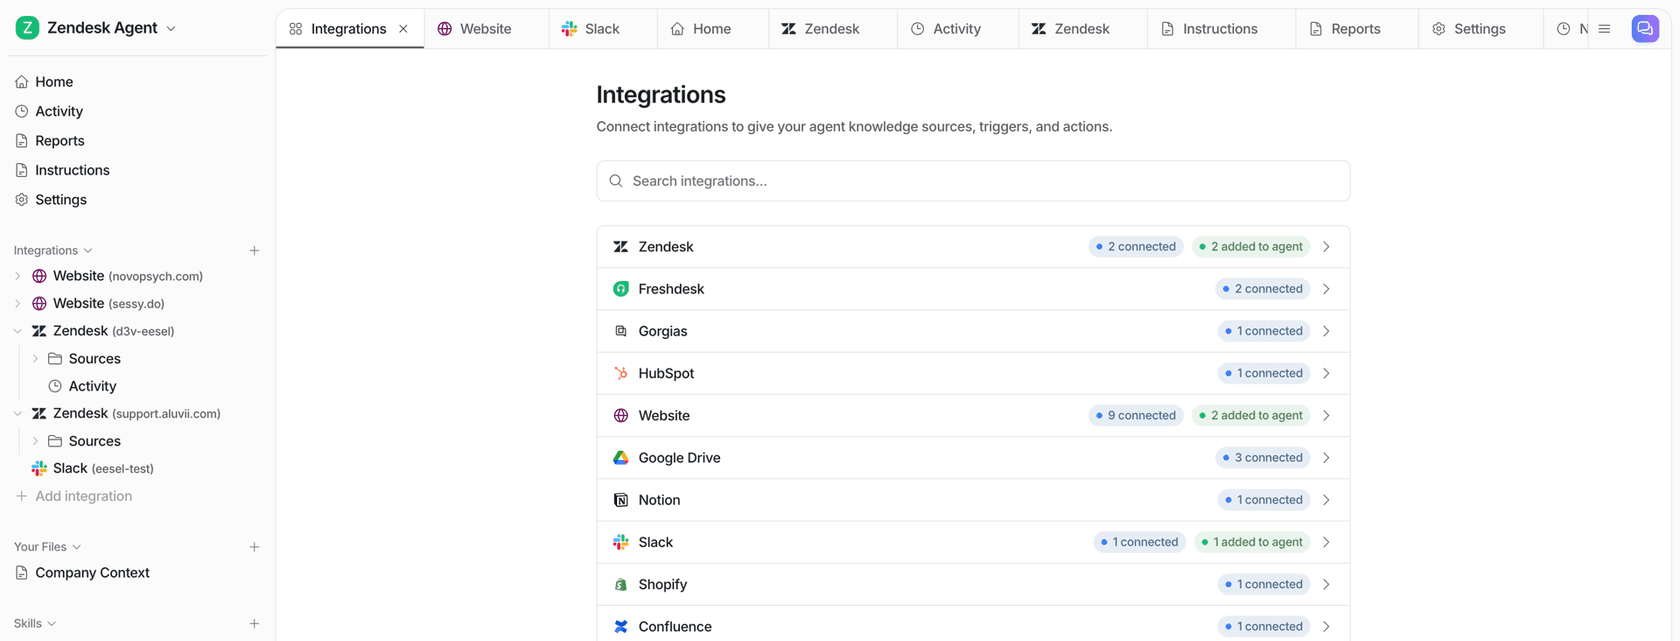This screenshot has height=641, width=1680.
Task: Click Google Drive '3 connected' badge
Action: tap(1263, 458)
